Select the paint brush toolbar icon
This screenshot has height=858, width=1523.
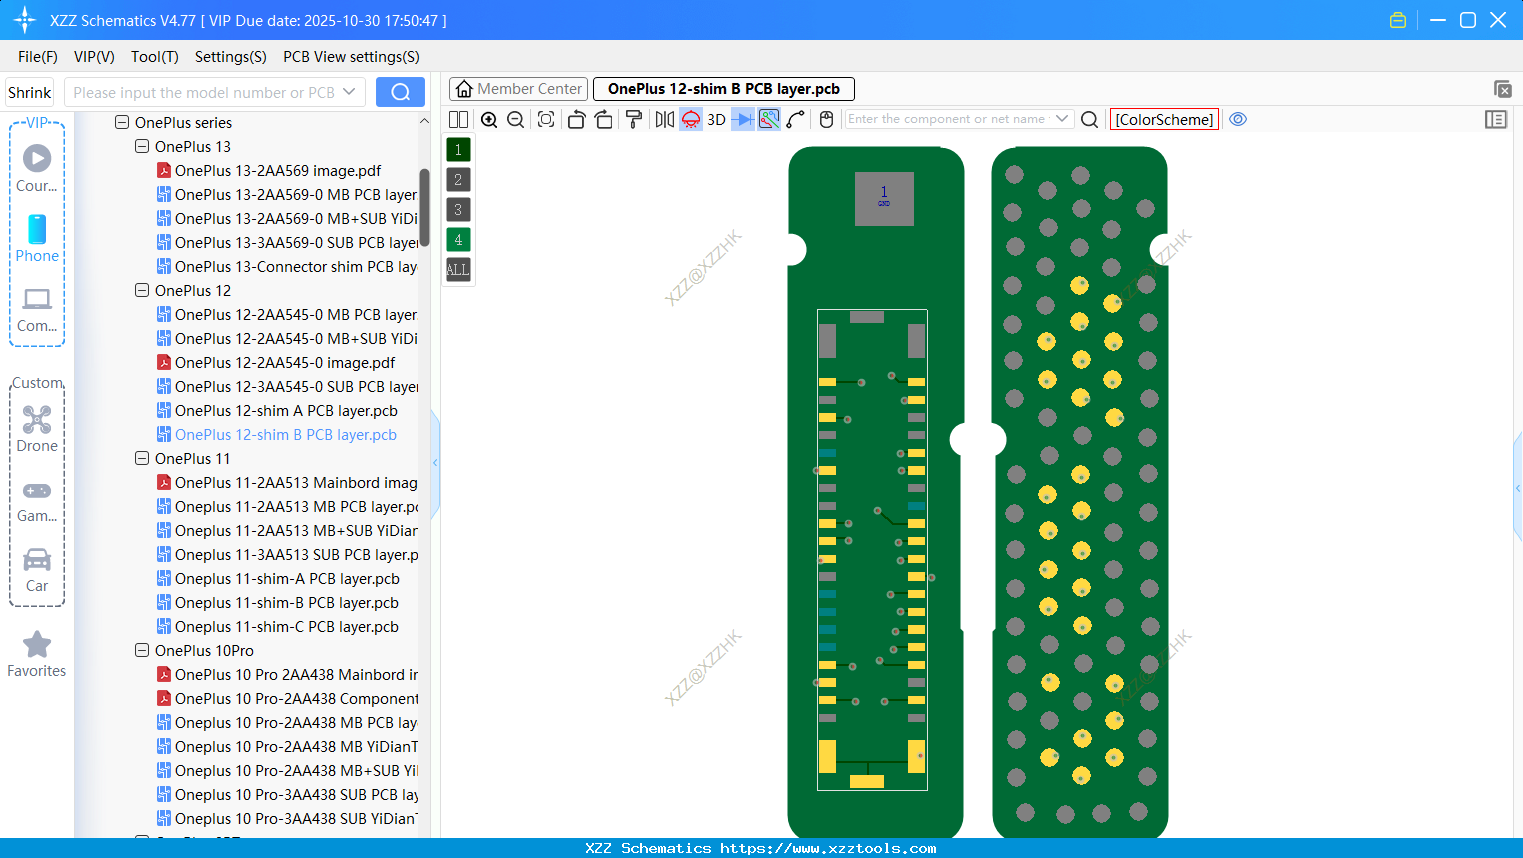coord(634,119)
